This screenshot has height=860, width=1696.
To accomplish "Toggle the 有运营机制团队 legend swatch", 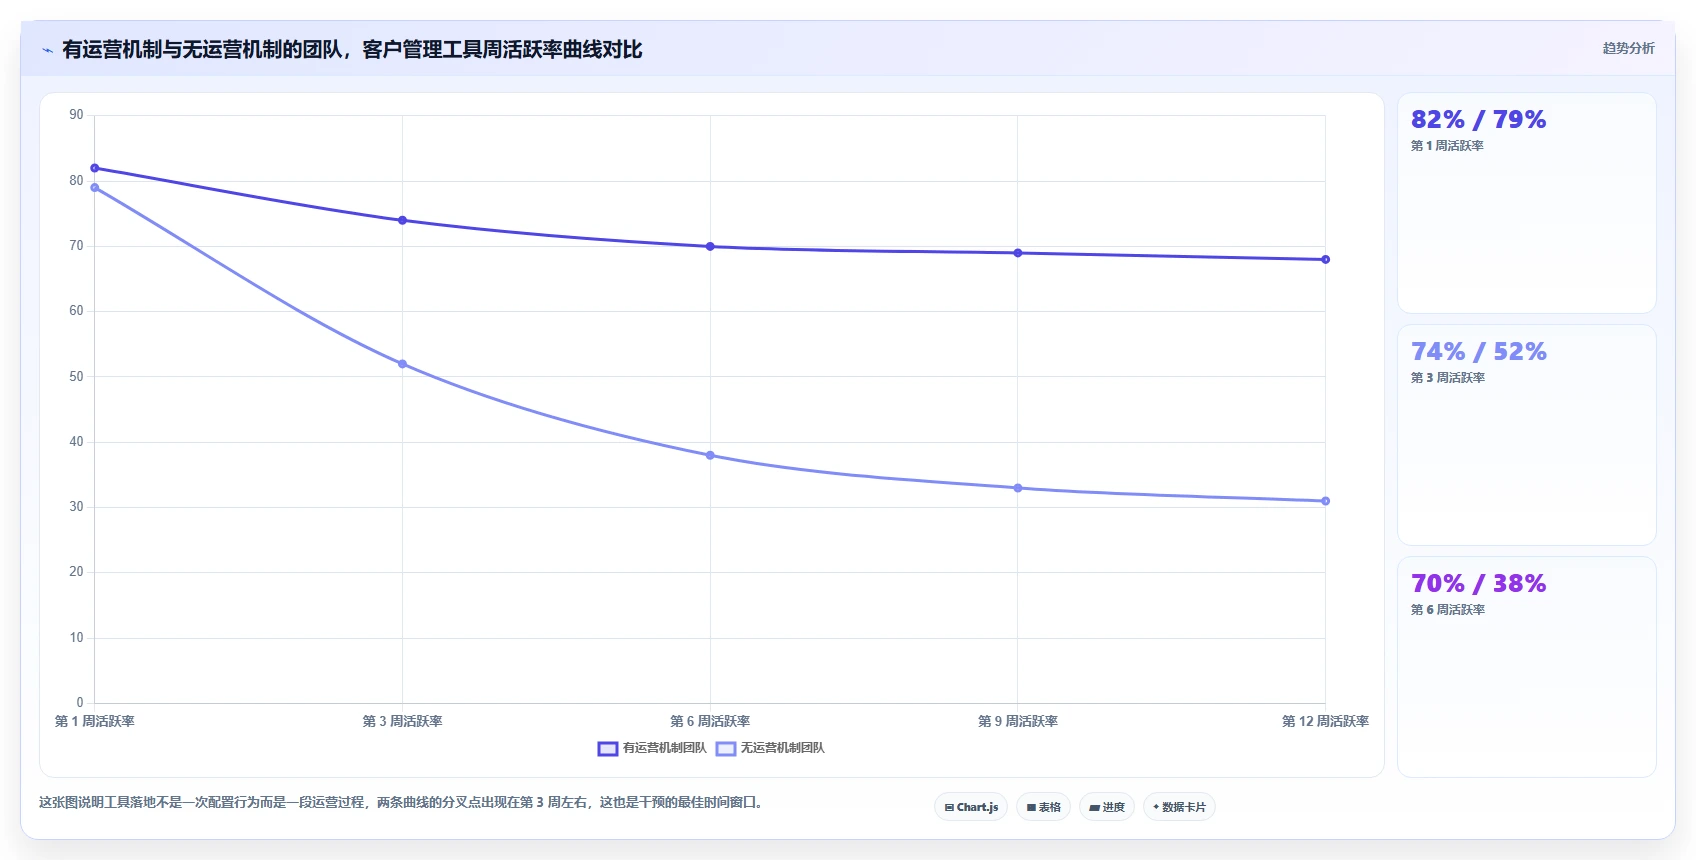I will click(608, 748).
